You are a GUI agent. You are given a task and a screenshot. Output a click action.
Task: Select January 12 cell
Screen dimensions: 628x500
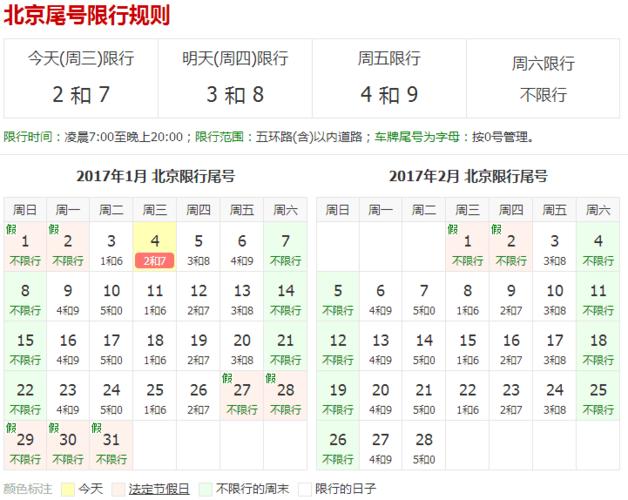tap(198, 296)
